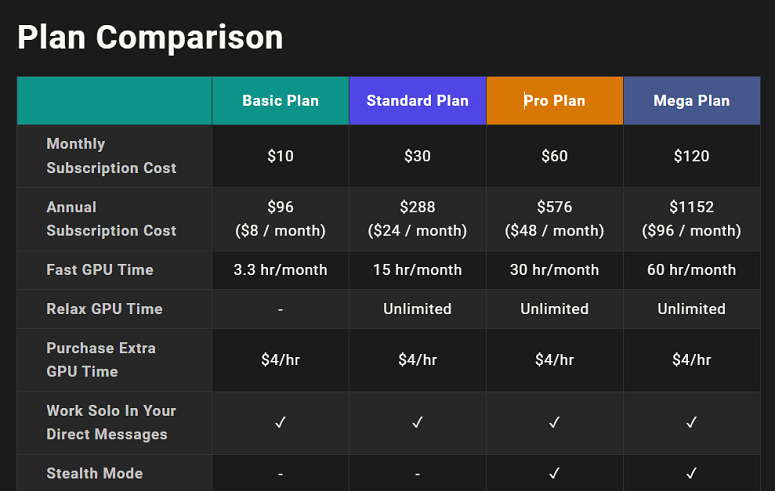Click the Fast GPU Time row label
This screenshot has width=775, height=491.
100,270
